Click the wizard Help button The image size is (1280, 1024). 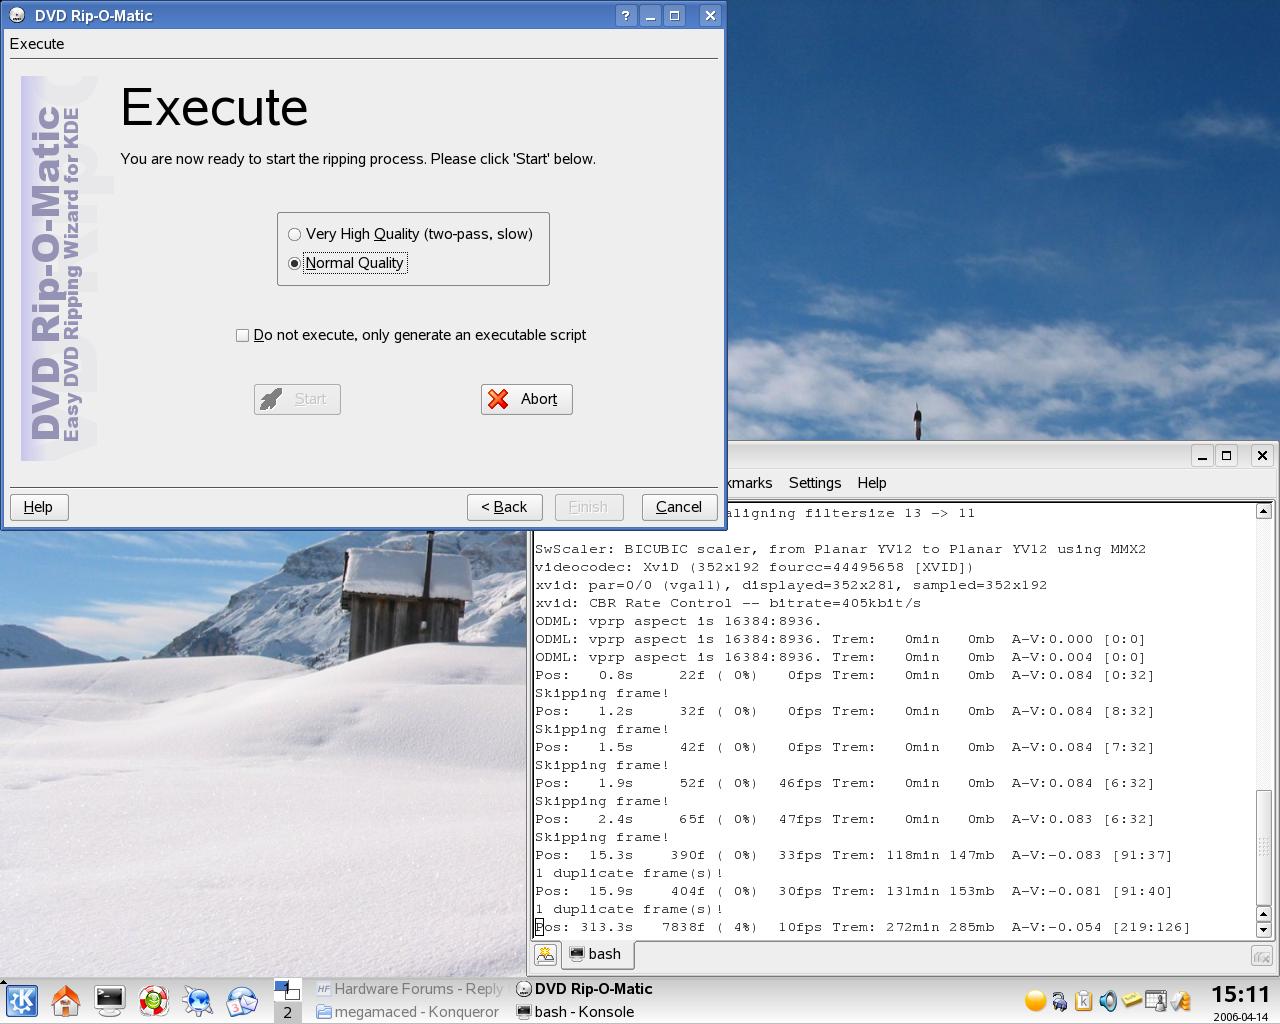[x=39, y=507]
